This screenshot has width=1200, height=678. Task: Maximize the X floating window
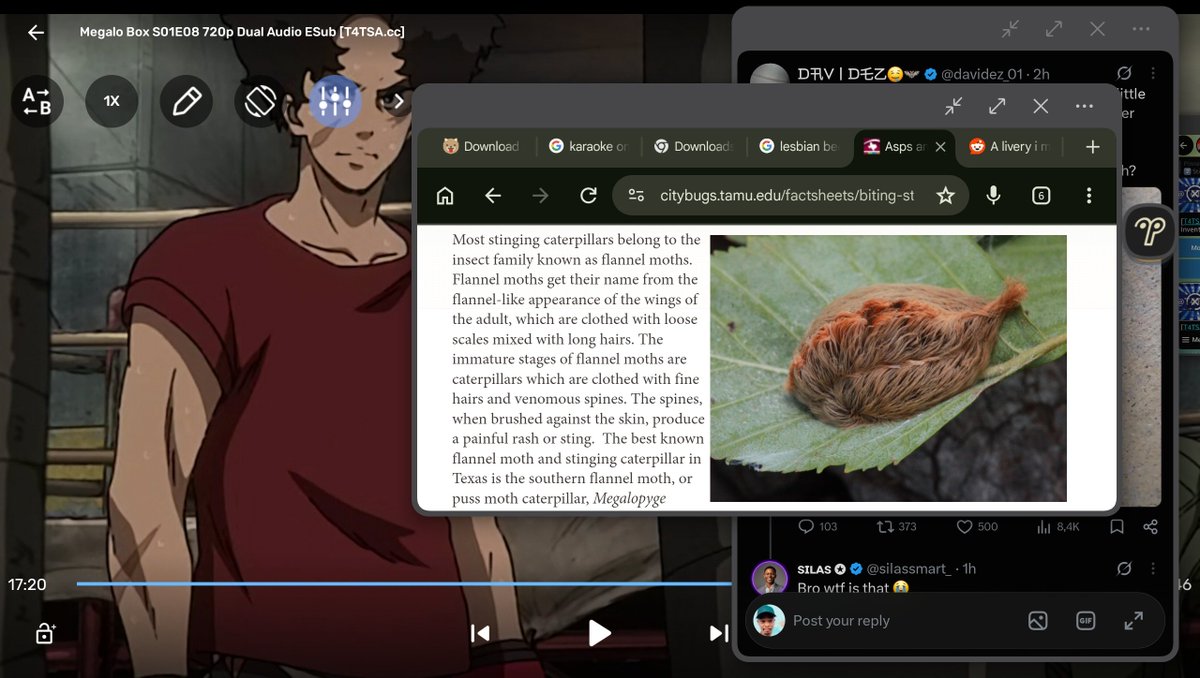coord(1054,29)
